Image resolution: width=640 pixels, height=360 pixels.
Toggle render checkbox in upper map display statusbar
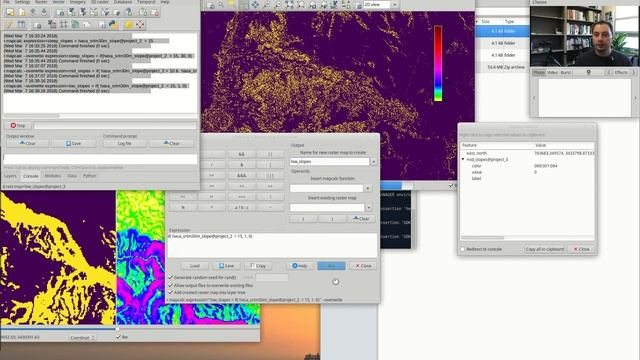coord(451,185)
